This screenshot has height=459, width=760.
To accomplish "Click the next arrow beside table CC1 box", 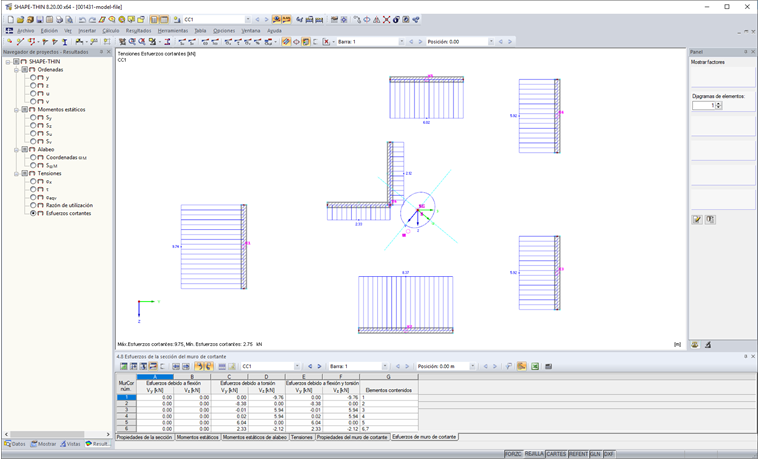I will [319, 366].
